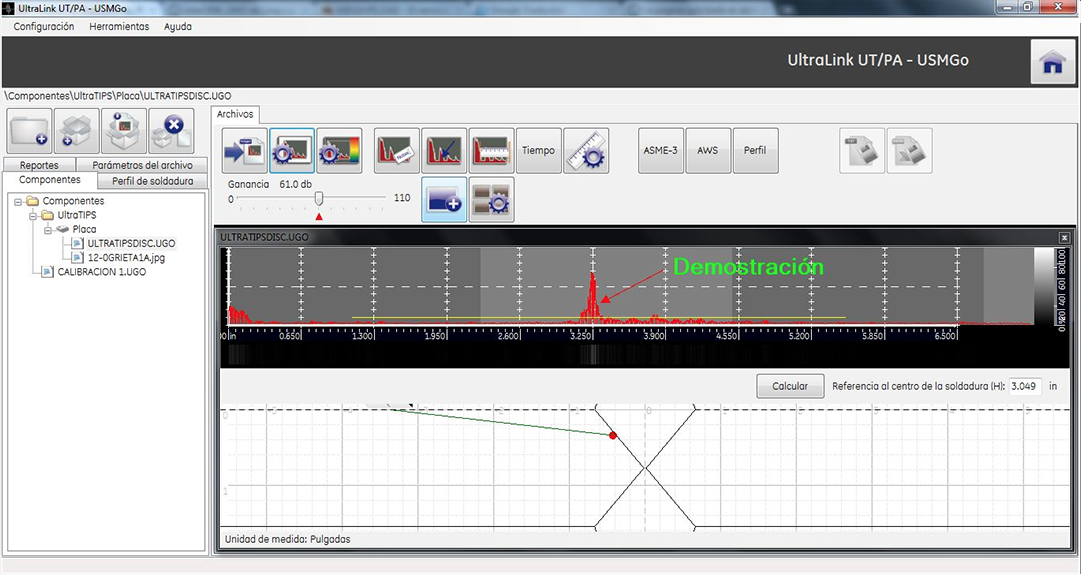Select the UltraTIPS folder row
The height and width of the screenshot is (575, 1082).
pos(77,215)
